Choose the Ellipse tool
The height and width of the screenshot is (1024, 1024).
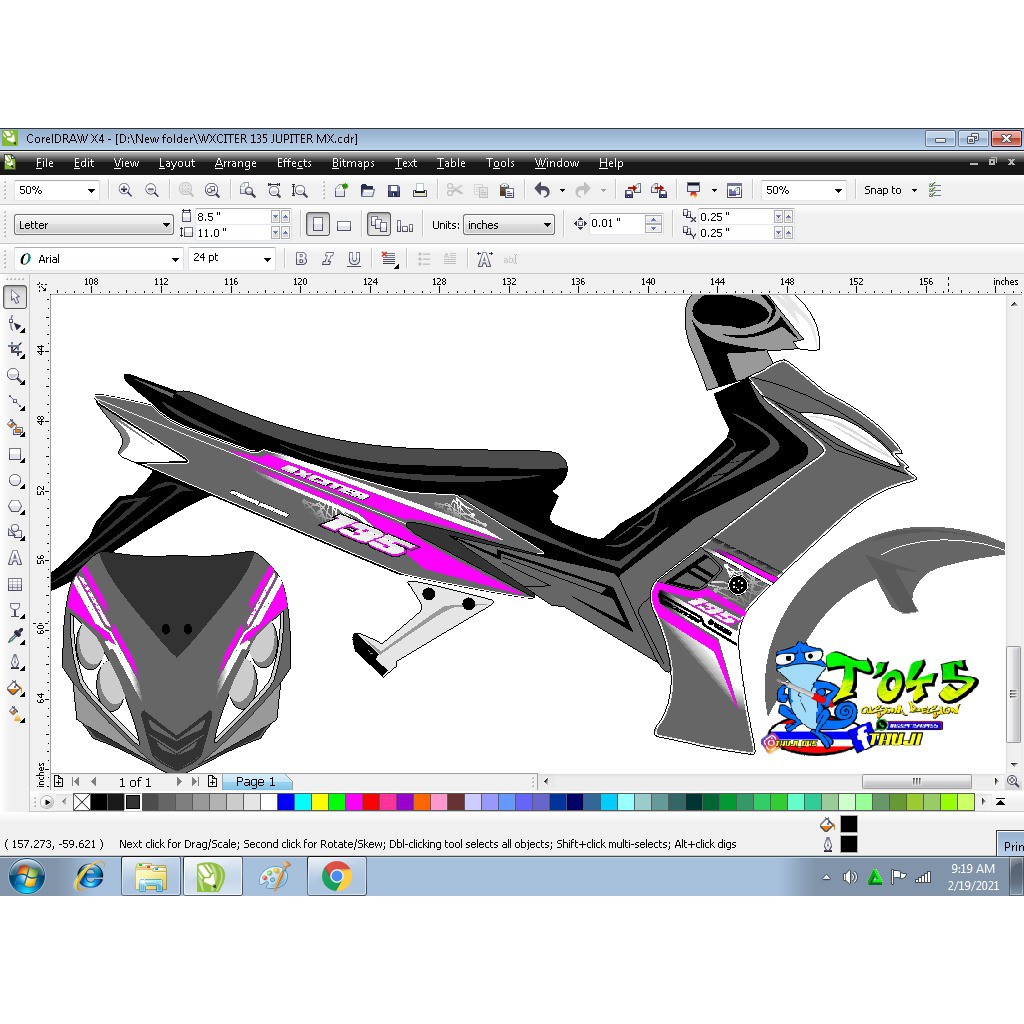pos(16,481)
